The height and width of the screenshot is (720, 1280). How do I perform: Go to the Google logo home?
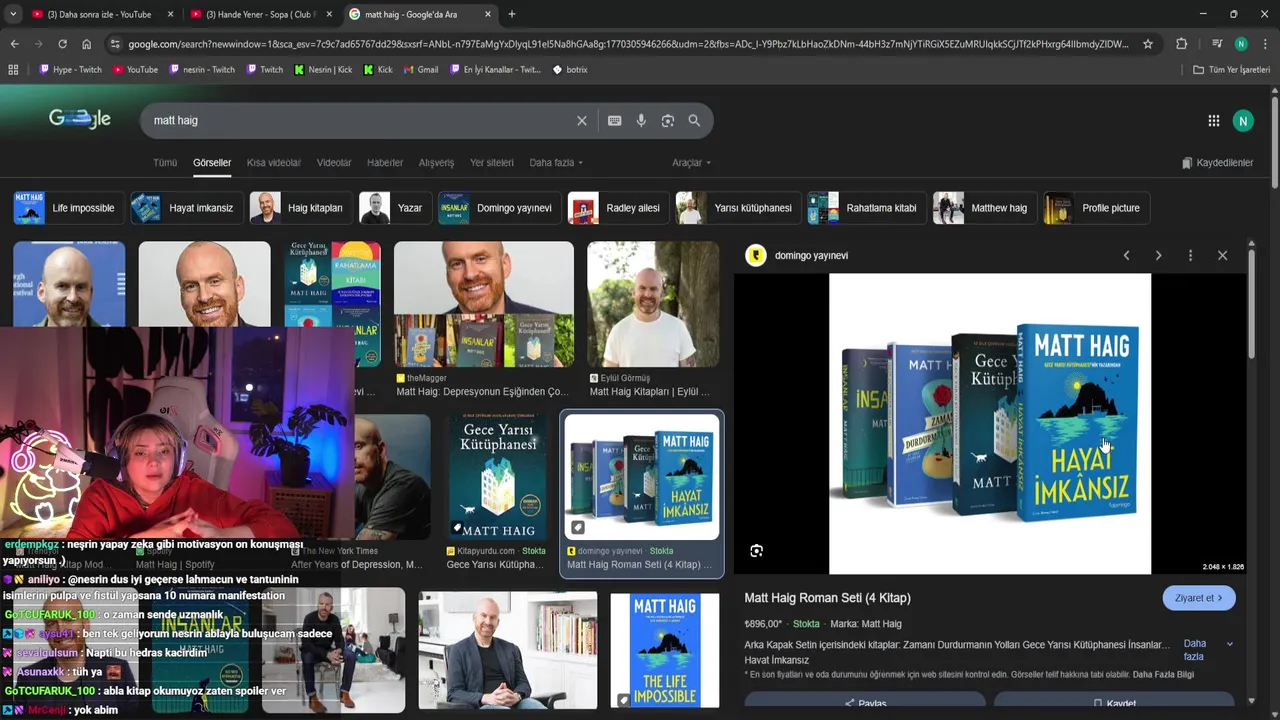click(x=80, y=119)
